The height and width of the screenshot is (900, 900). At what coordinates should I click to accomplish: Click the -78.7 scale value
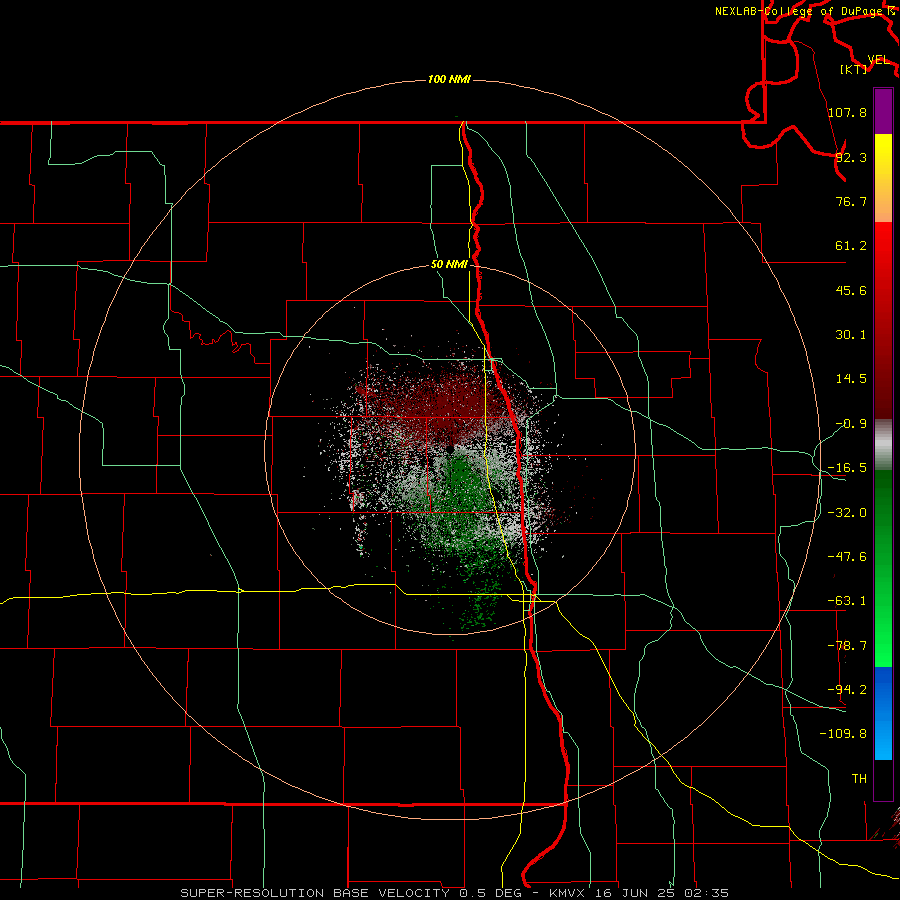click(847, 646)
